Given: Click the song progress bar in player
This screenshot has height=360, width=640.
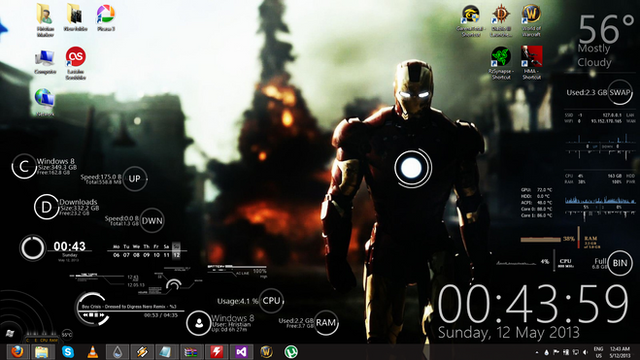Looking at the screenshot, I should pos(130,311).
